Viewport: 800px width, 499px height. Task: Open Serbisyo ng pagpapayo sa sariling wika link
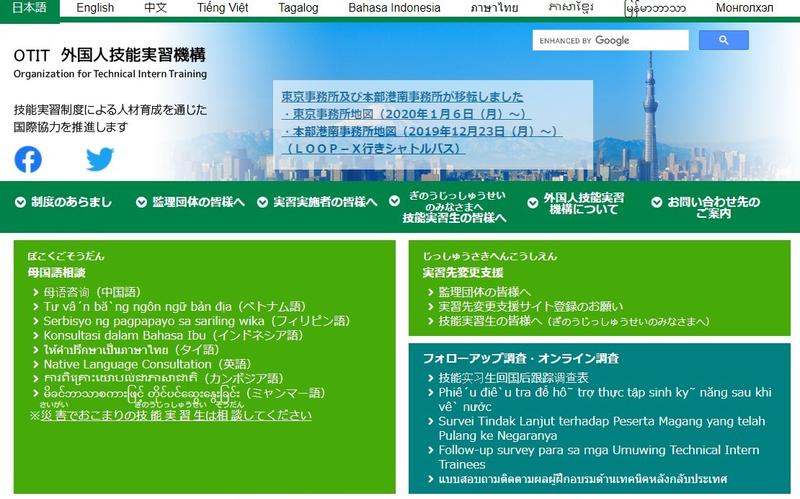click(197, 321)
